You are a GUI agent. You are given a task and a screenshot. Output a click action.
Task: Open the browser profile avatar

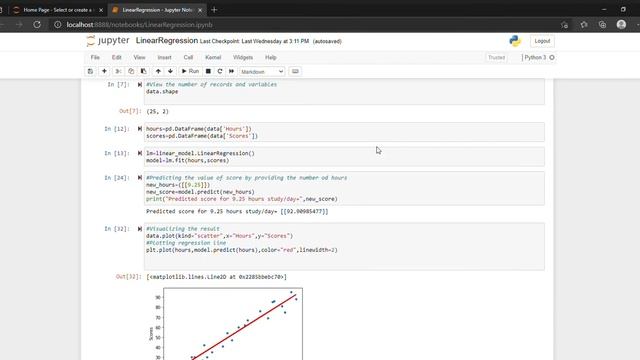621,24
